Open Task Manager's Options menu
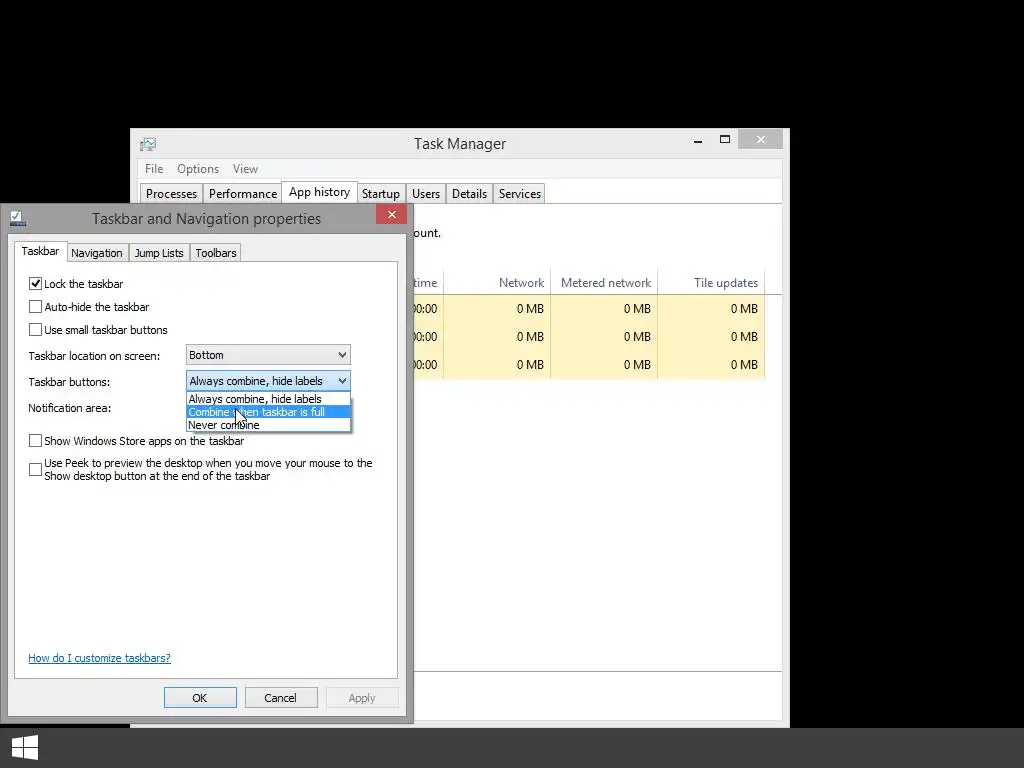Image resolution: width=1024 pixels, height=768 pixels. (x=198, y=168)
